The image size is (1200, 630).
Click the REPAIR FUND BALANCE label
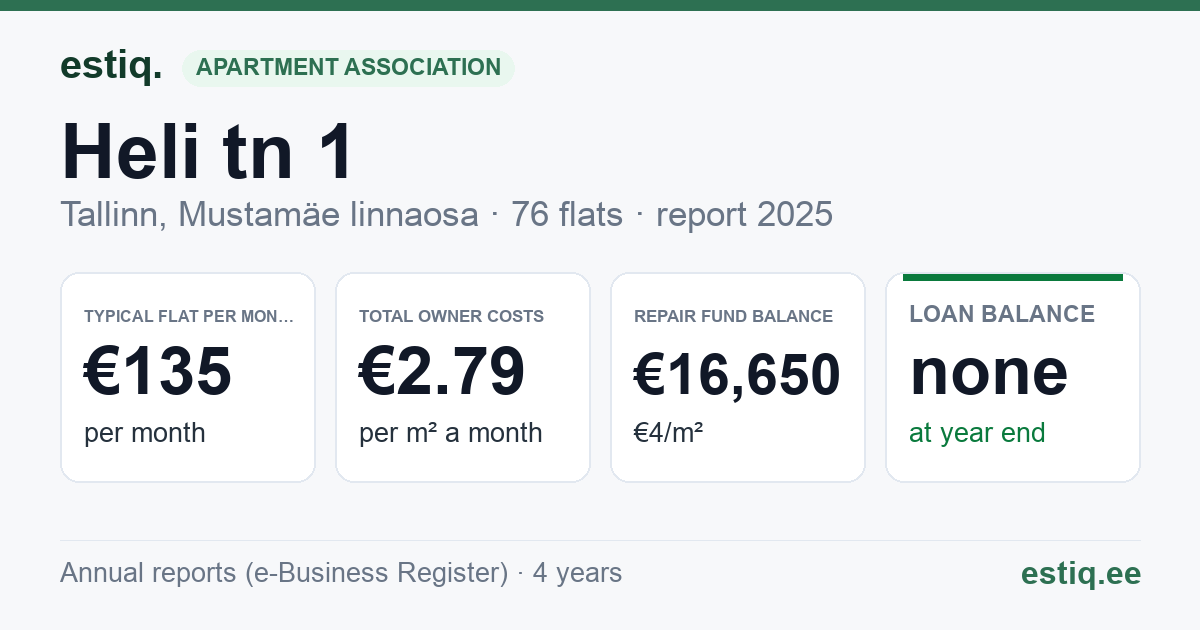[733, 316]
